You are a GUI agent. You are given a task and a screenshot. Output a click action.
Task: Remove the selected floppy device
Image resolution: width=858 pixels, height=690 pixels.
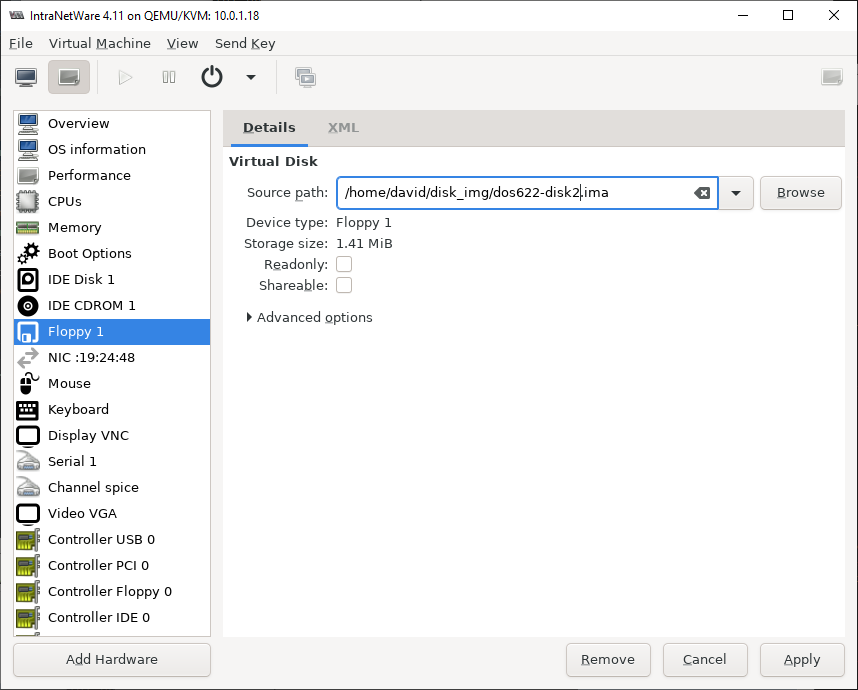click(x=608, y=659)
